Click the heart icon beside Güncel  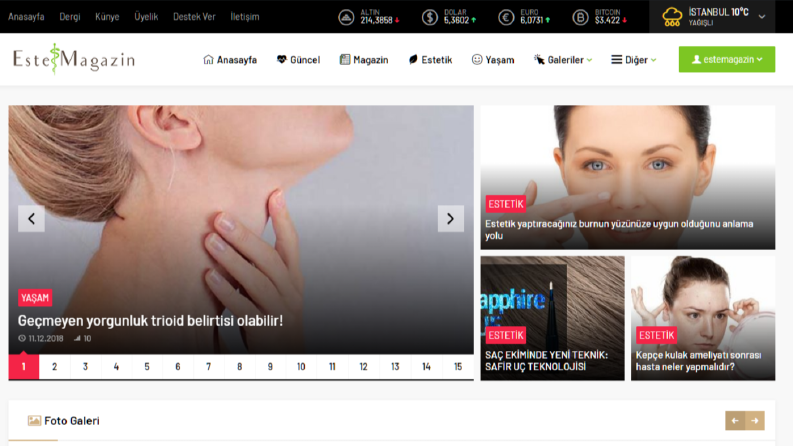click(281, 59)
